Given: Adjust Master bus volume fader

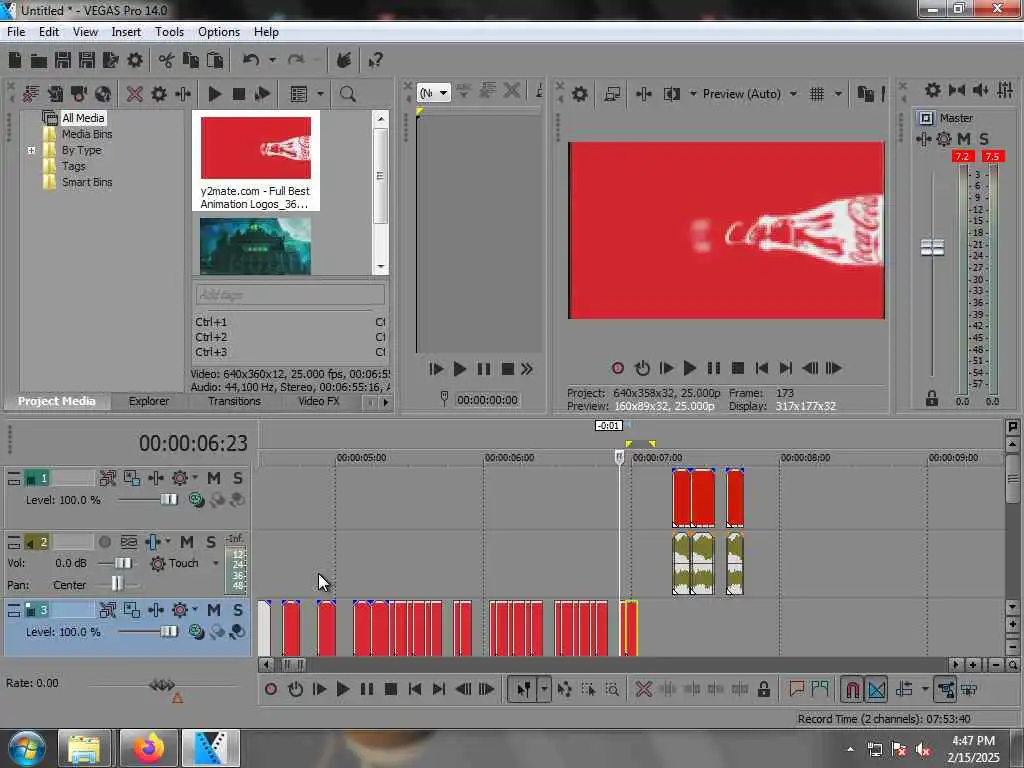Looking at the screenshot, I should point(932,248).
